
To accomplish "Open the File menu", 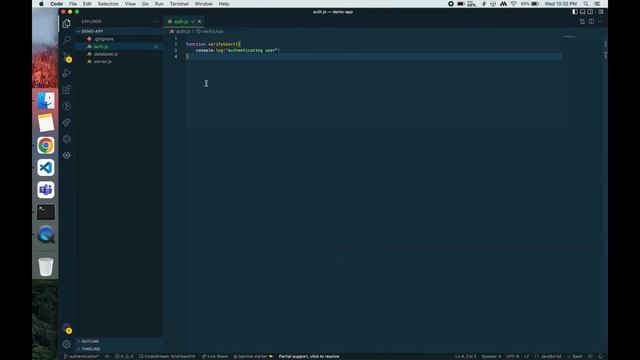I will 73,4.
